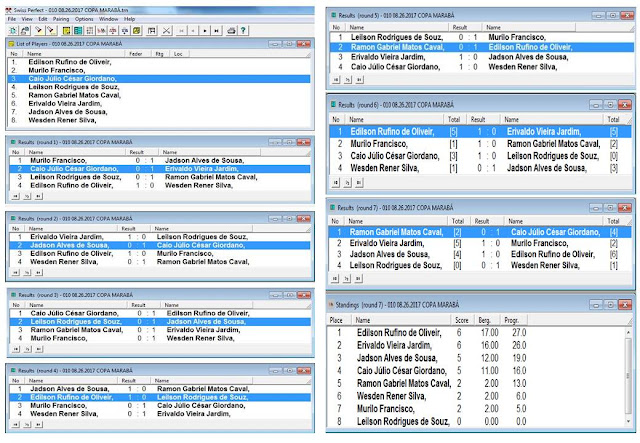Click the toolbar first-round navigation arrow
Image resolution: width=640 pixels, height=443 pixels.
(181, 30)
